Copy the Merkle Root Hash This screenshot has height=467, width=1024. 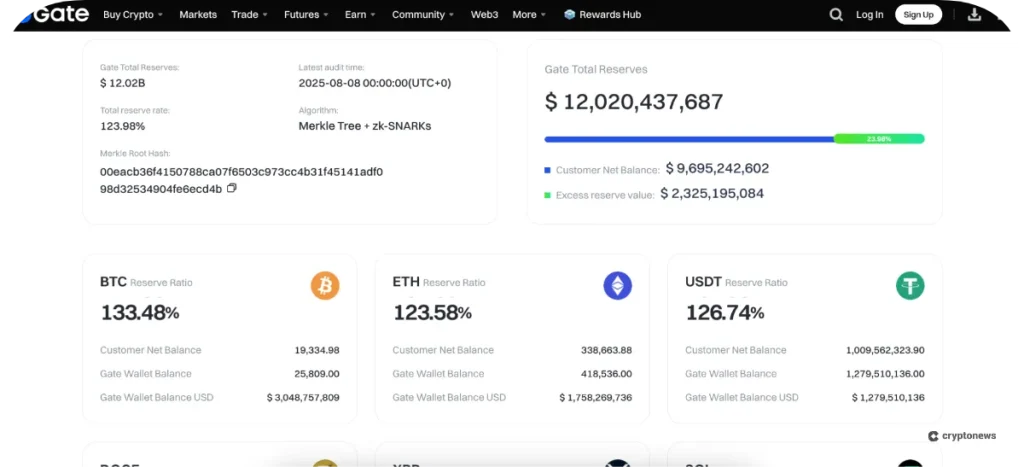pyautogui.click(x=231, y=188)
